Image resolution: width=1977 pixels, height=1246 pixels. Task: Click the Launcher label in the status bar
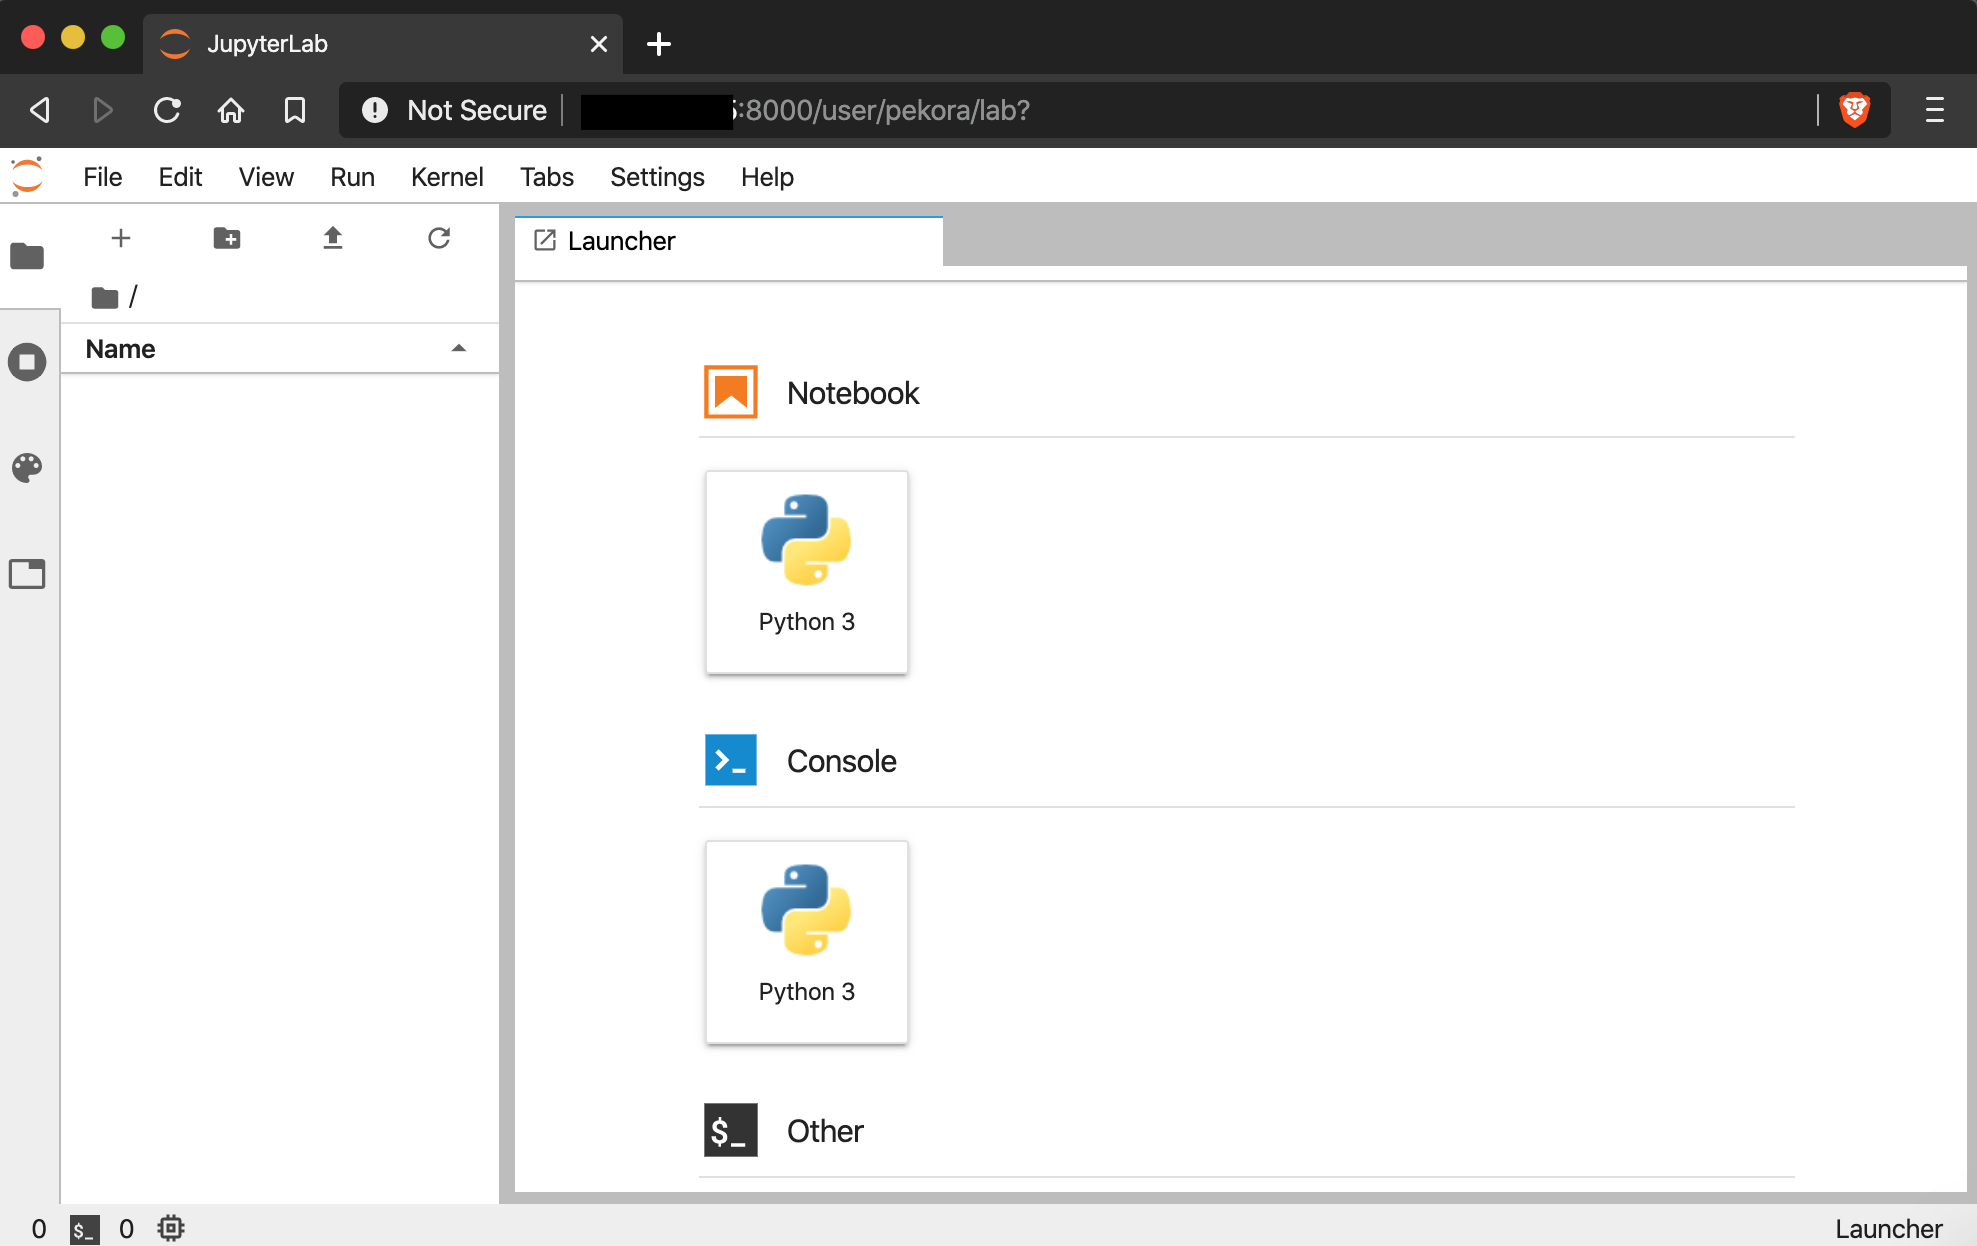(1888, 1229)
